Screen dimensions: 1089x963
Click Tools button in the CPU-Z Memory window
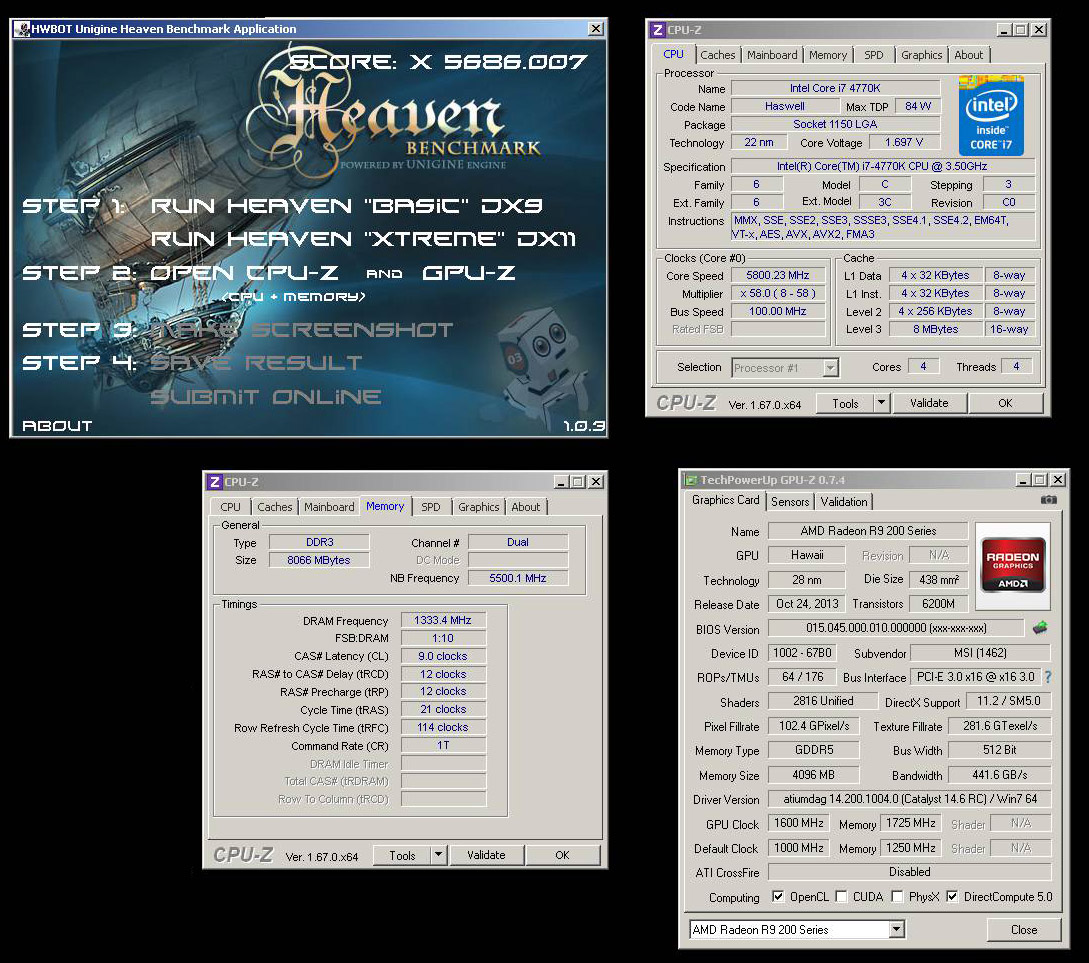point(402,855)
